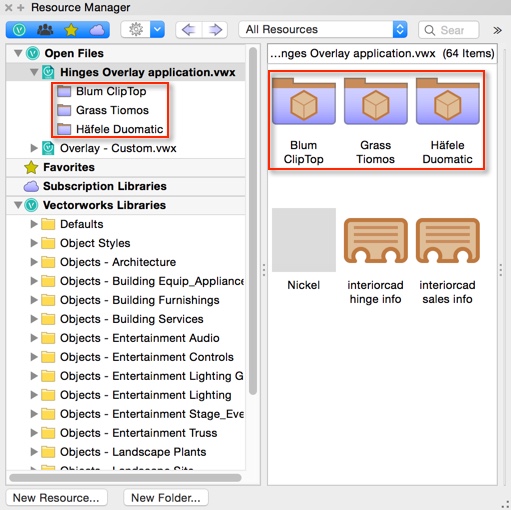This screenshot has width=511, height=510.
Task: Expand Overlay - Custom.vwx file
Action: 34,148
